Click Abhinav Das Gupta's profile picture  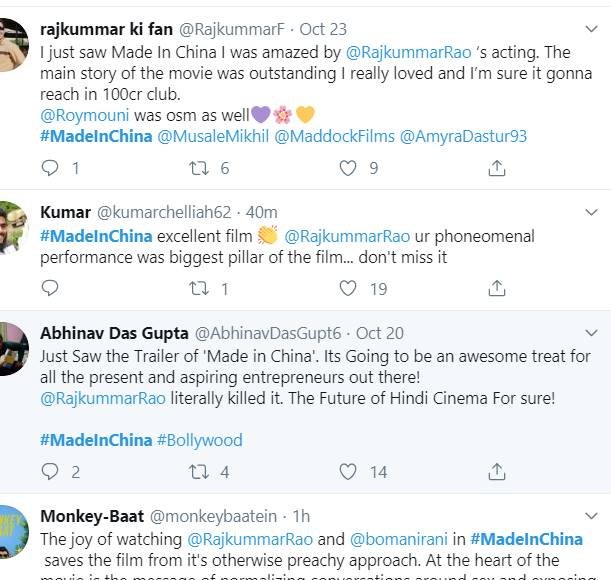point(10,348)
